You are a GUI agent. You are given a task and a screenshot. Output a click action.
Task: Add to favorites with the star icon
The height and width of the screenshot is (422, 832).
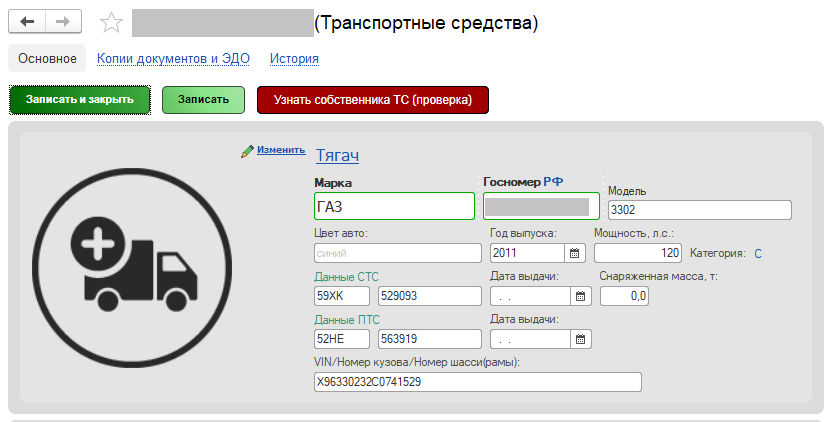click(111, 23)
